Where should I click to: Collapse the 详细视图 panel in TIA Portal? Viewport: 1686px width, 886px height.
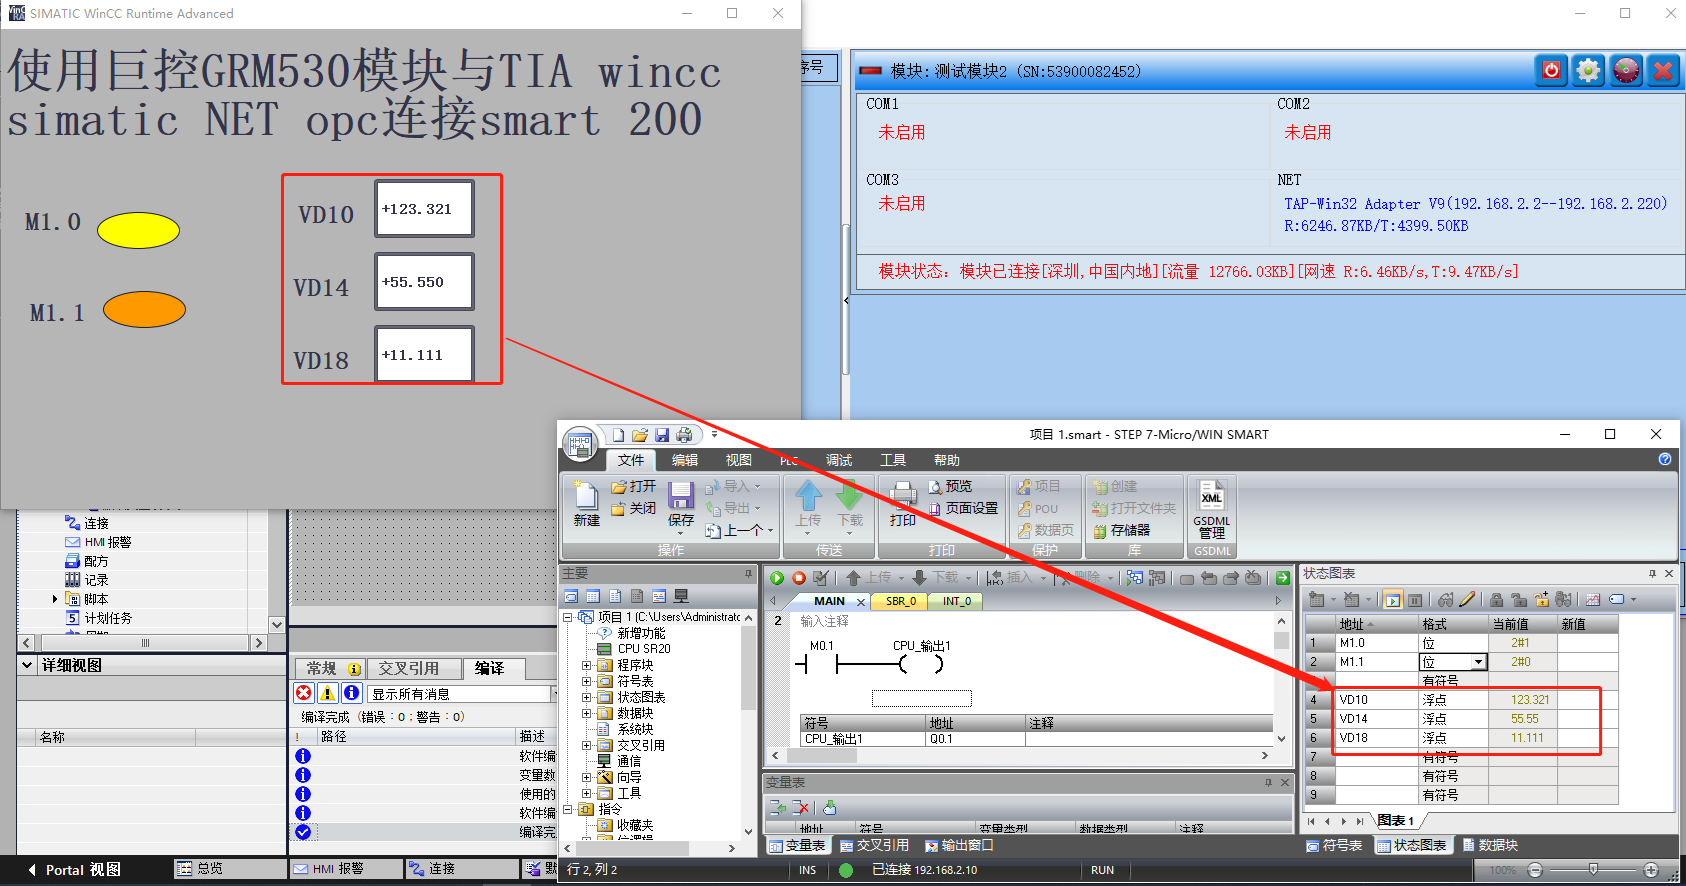pos(27,665)
